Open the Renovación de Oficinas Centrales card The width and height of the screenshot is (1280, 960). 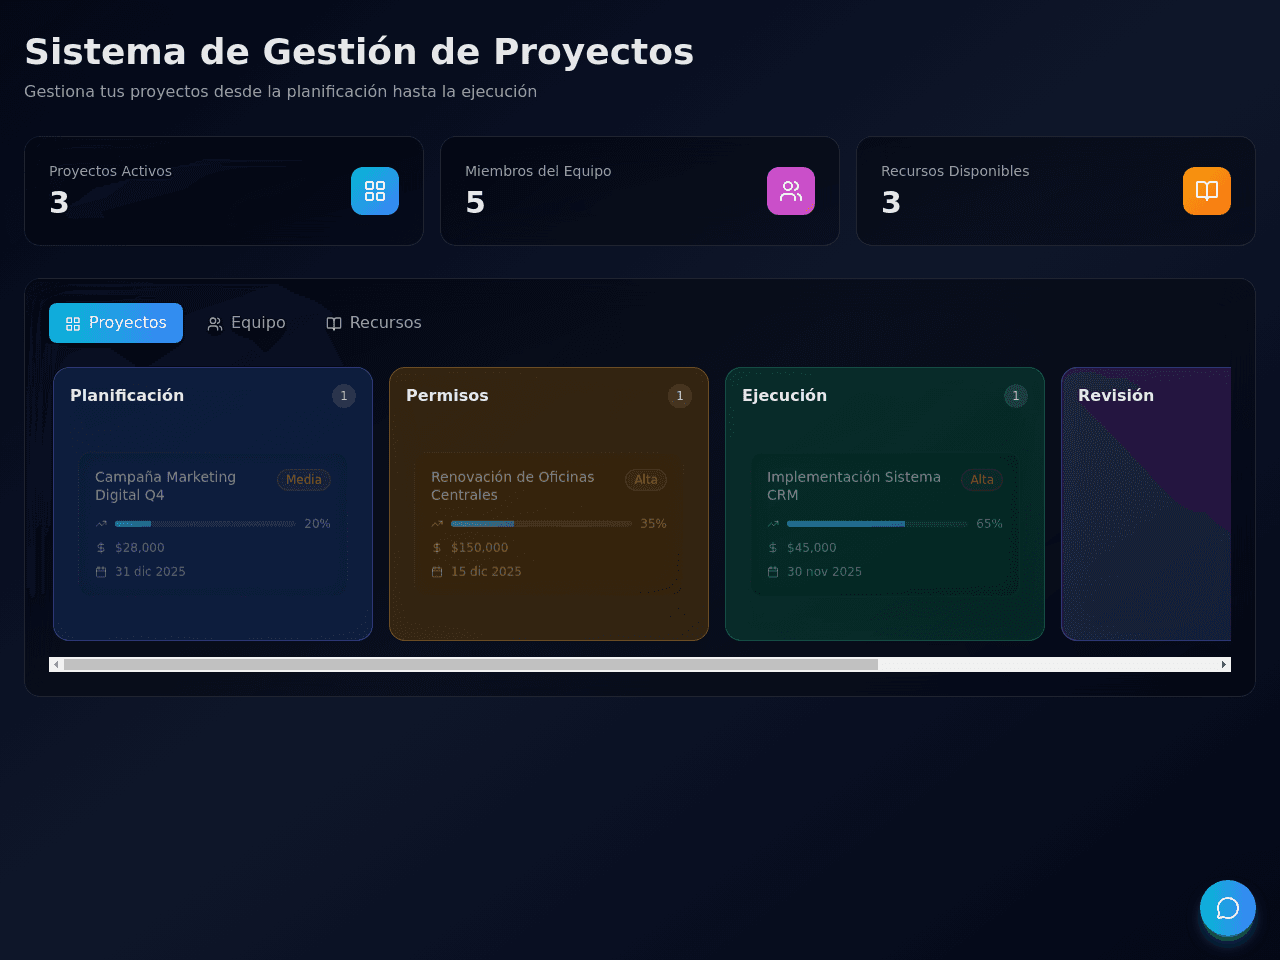(x=549, y=524)
